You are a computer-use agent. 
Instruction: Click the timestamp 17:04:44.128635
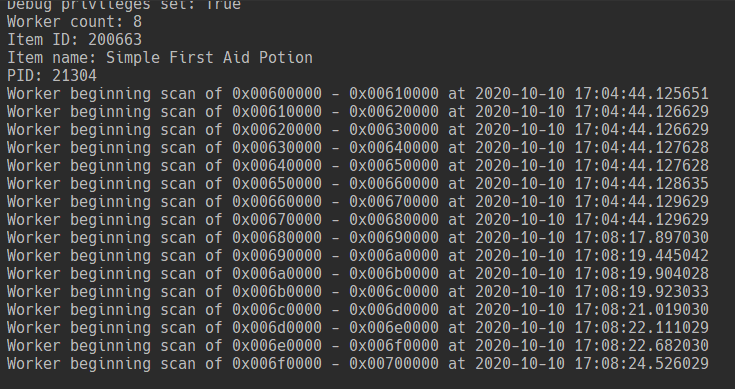(x=642, y=184)
